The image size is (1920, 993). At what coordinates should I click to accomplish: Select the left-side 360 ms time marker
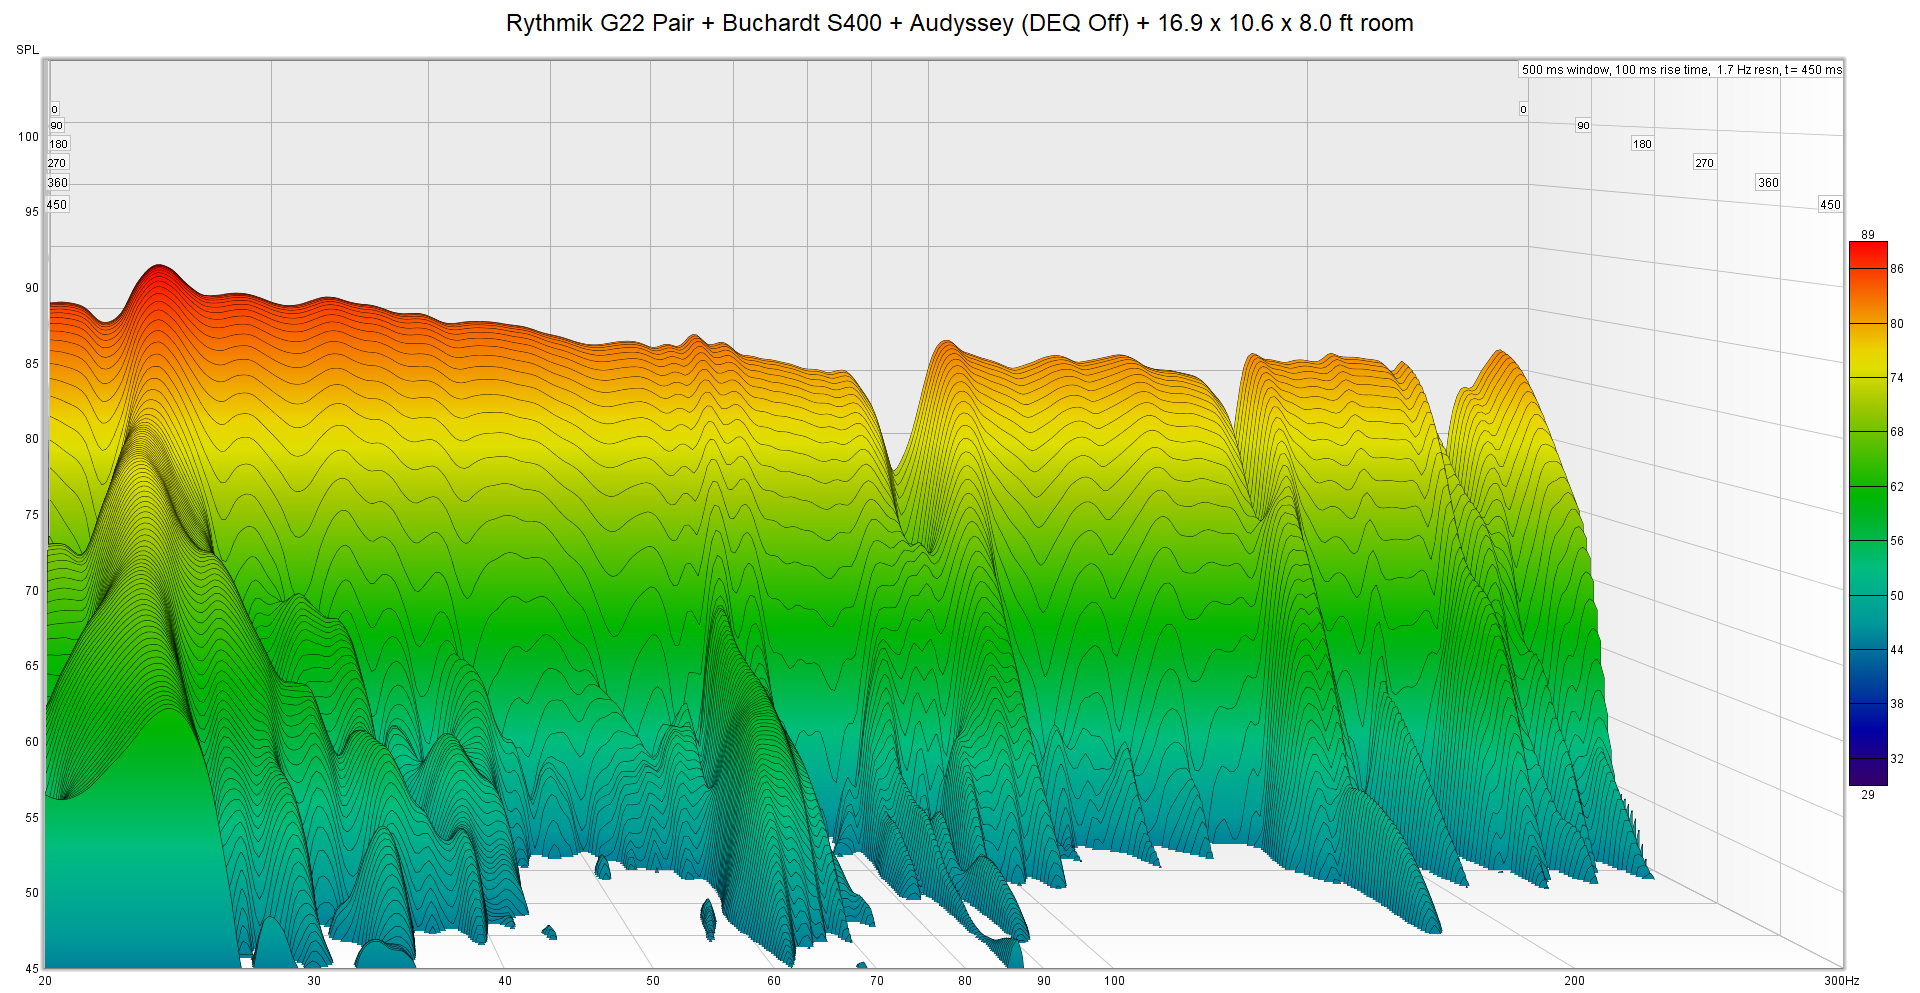[x=58, y=183]
